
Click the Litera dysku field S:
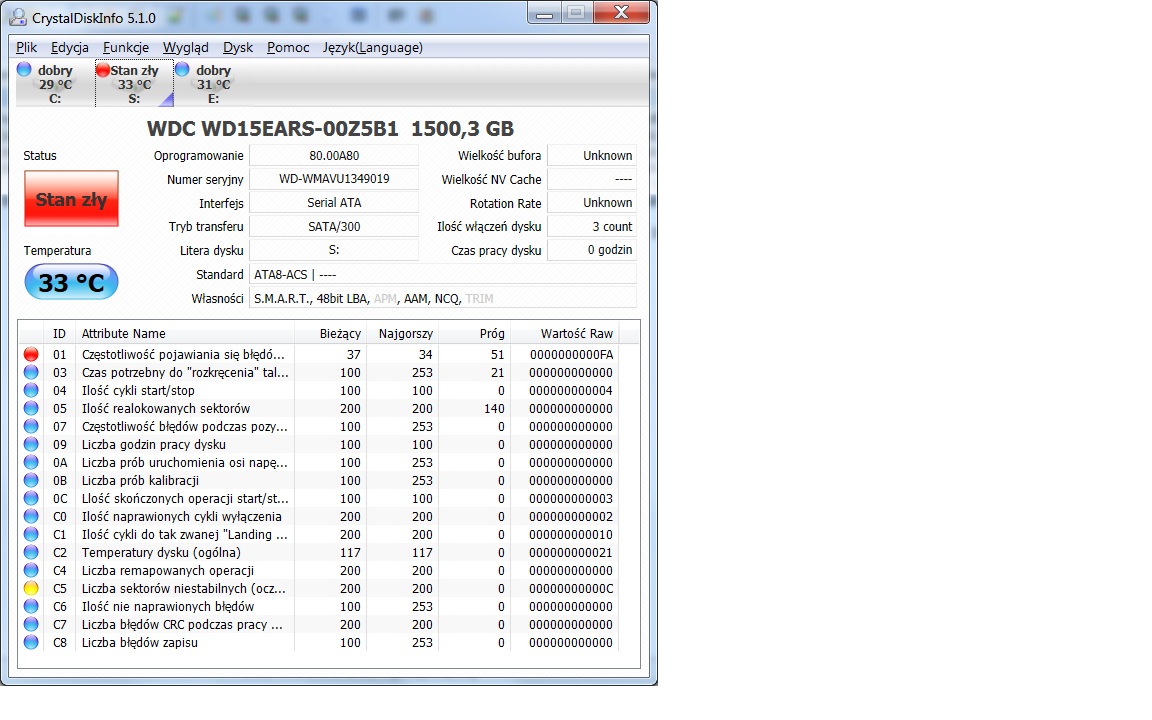pos(334,250)
